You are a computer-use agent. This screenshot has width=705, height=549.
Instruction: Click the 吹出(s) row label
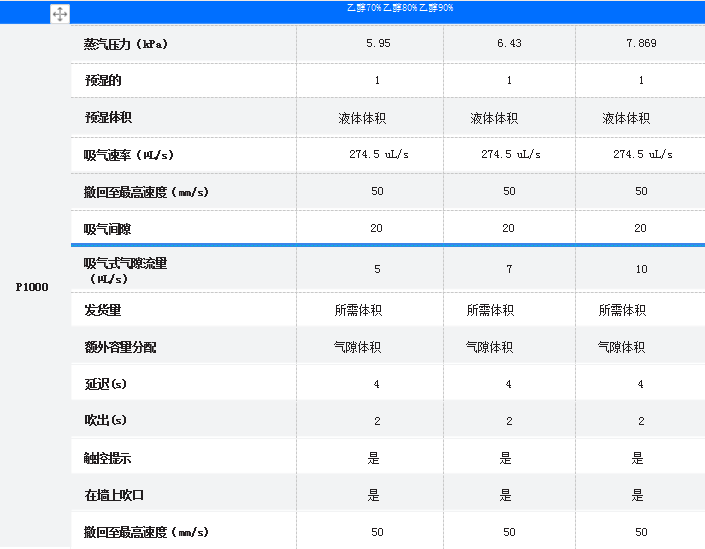coord(106,420)
